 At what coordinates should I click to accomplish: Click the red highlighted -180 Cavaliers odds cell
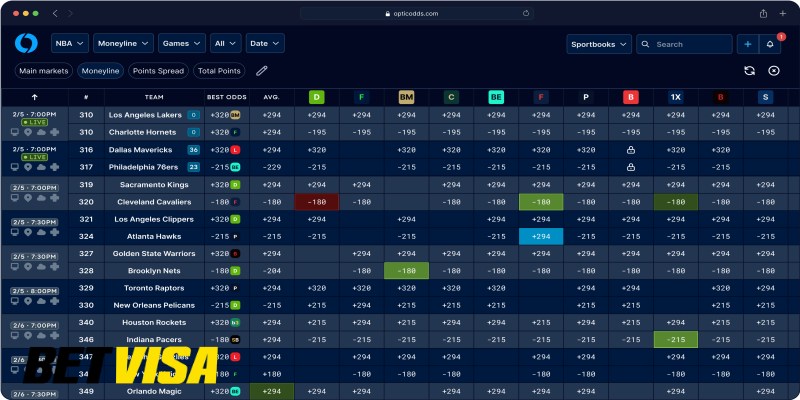[x=317, y=202]
